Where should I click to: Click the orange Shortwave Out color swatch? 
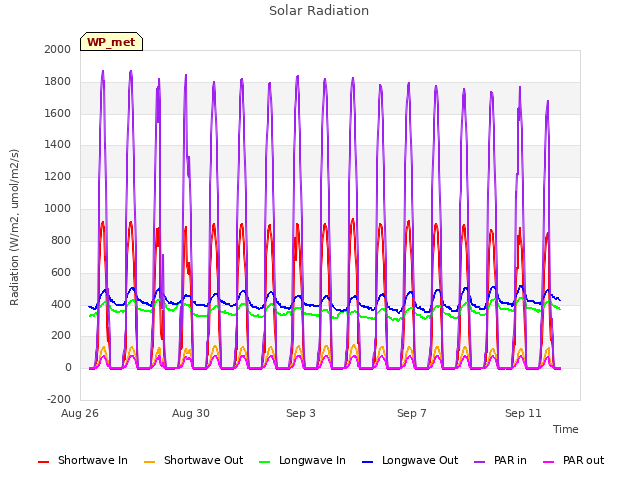(x=149, y=462)
